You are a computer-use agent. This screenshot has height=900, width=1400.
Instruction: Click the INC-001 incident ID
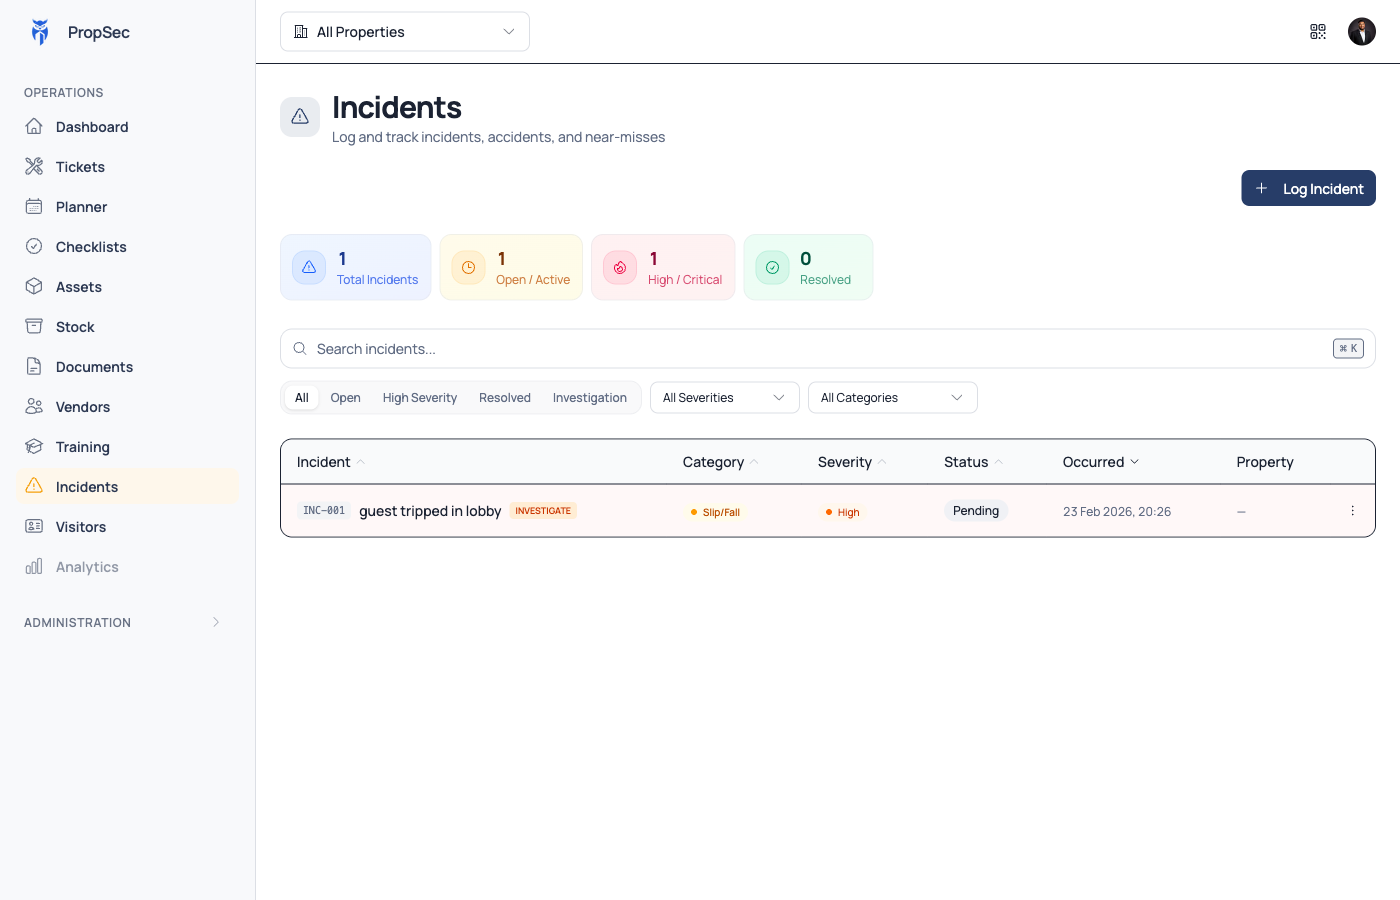pos(324,511)
